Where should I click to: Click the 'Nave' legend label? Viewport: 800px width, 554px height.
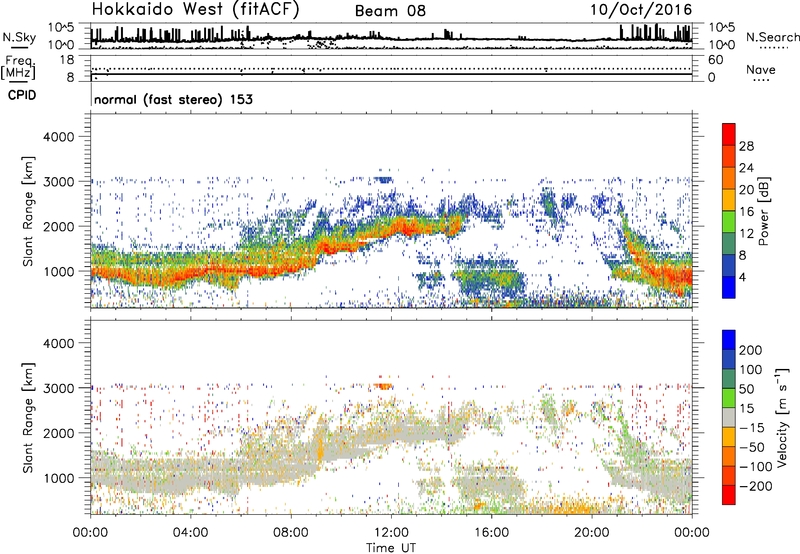coord(760,70)
